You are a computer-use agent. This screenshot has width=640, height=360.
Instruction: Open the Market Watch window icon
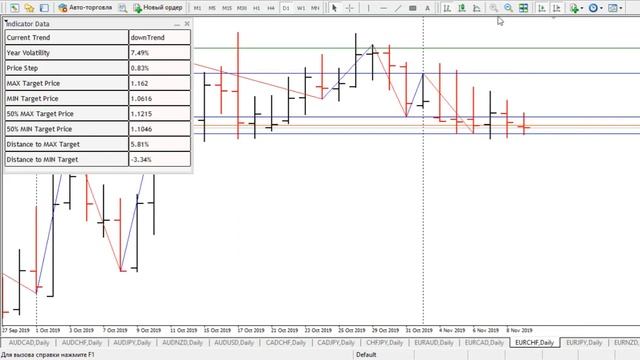14,8
